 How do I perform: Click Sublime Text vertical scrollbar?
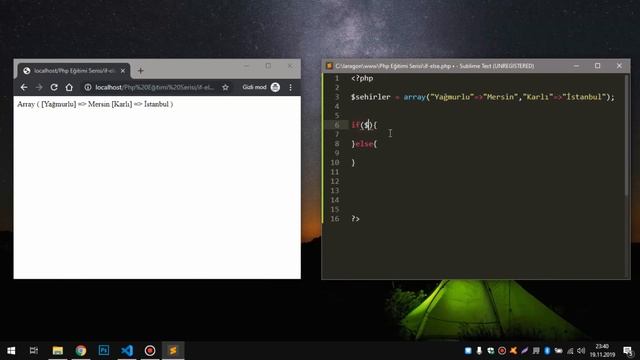pyautogui.click(x=627, y=135)
